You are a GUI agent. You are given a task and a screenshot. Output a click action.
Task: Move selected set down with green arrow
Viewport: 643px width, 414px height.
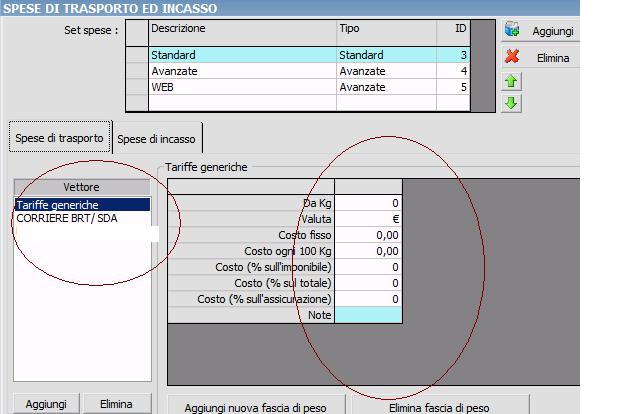(511, 103)
